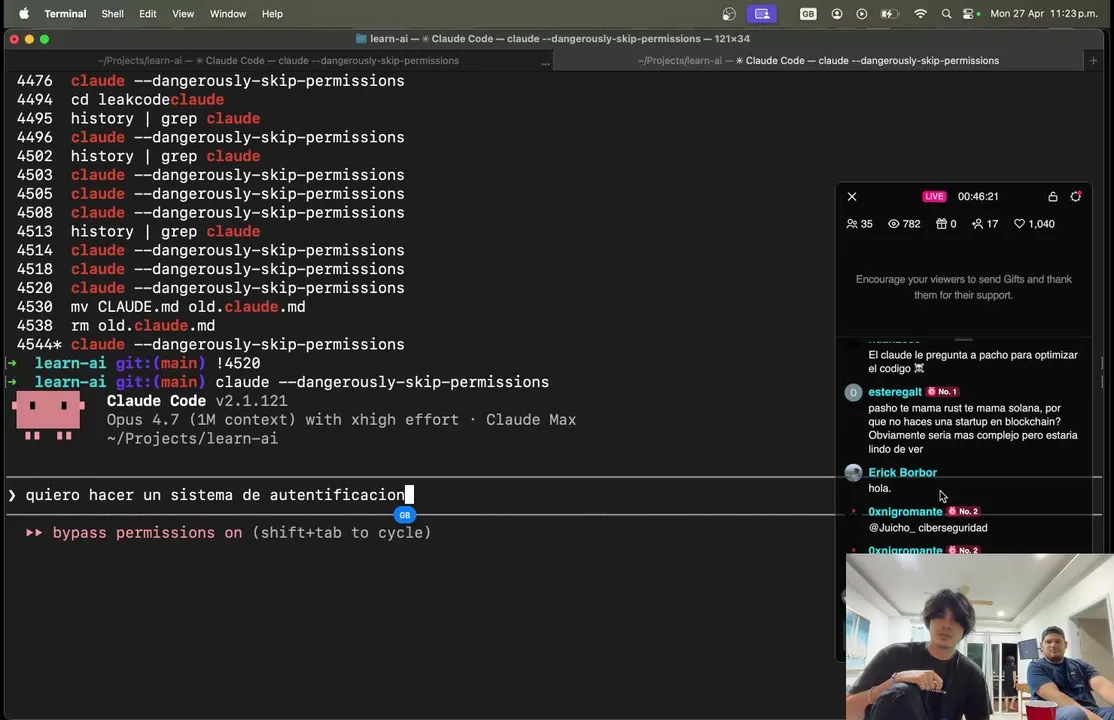Click the pink LIVE badge
This screenshot has width=1114, height=720.
934,196
